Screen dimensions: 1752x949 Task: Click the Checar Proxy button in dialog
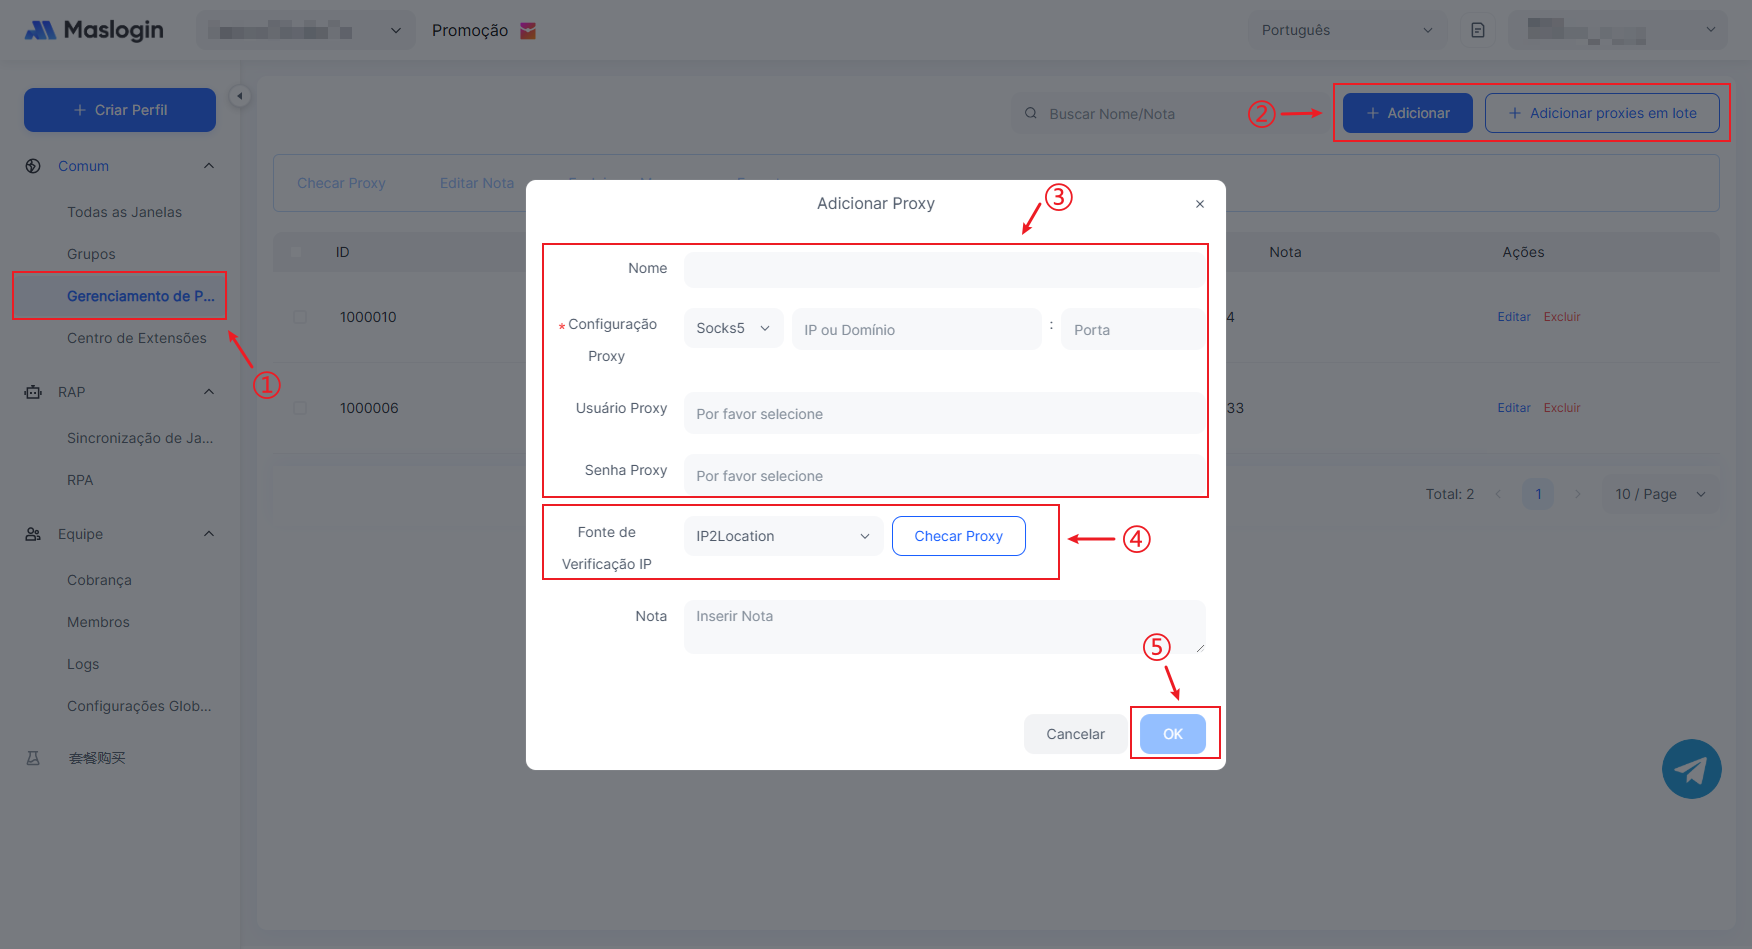958,536
